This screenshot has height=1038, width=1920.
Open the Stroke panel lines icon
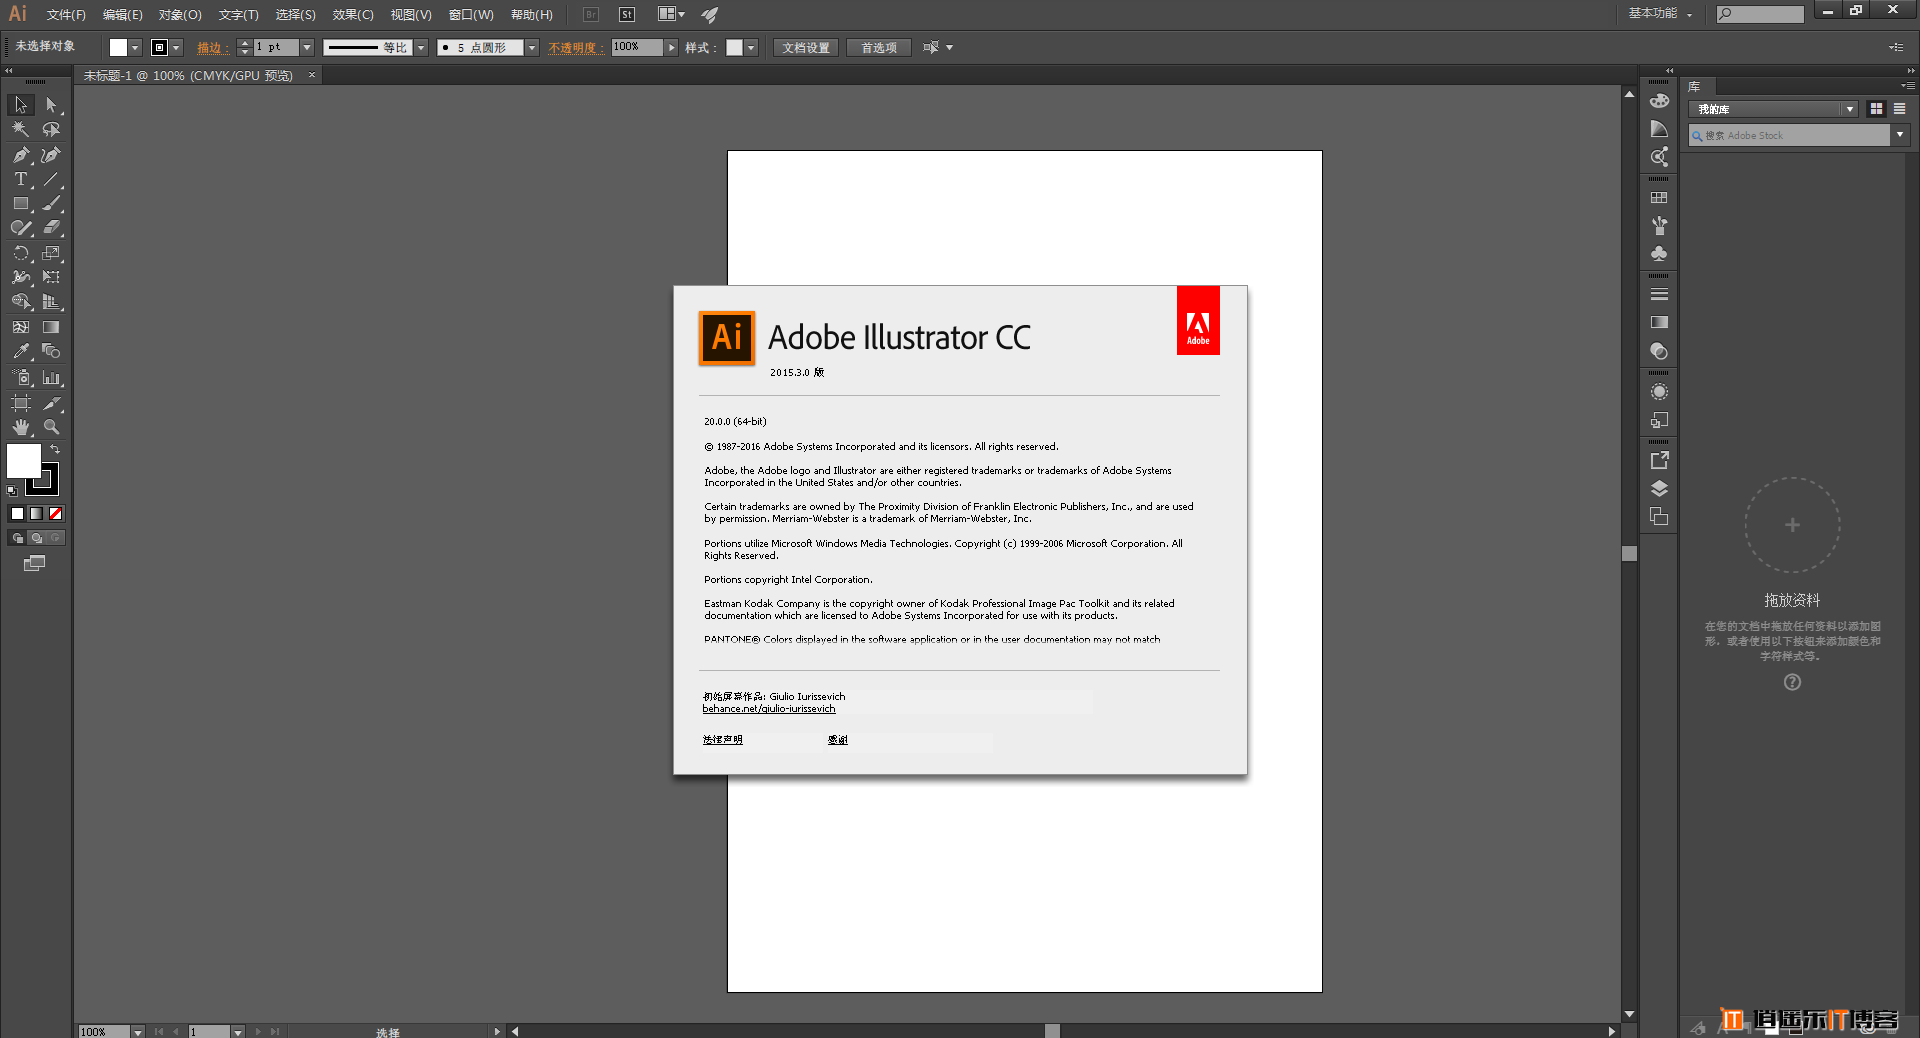[1659, 295]
